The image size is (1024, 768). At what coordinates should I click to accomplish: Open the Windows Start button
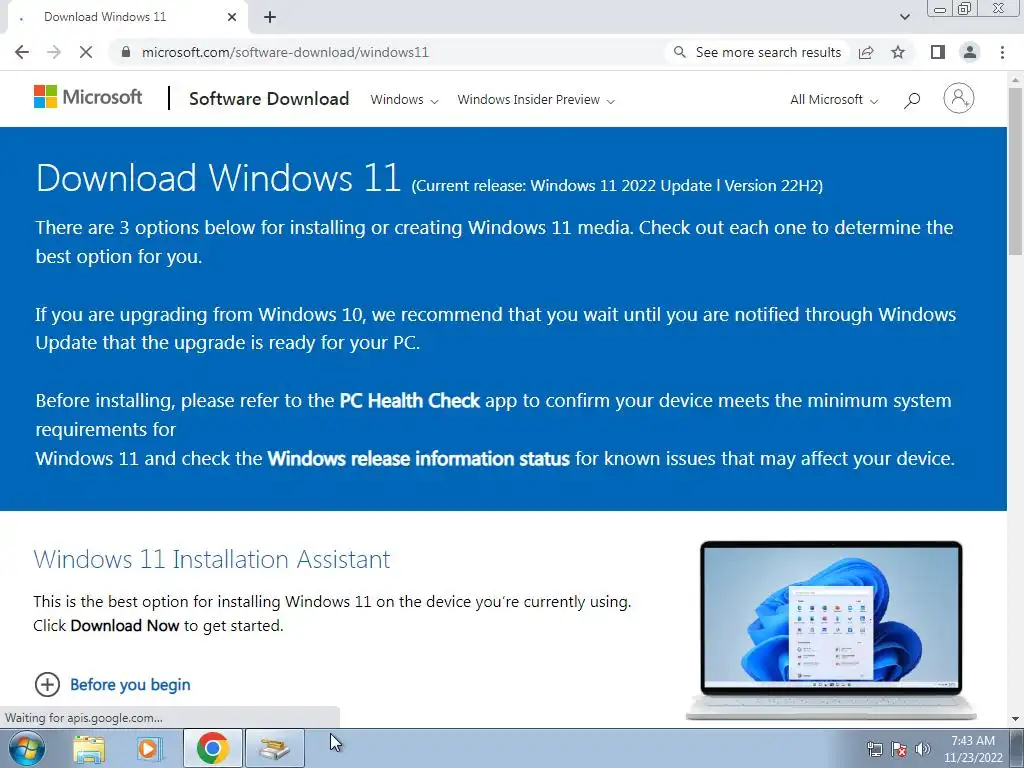pyautogui.click(x=27, y=748)
